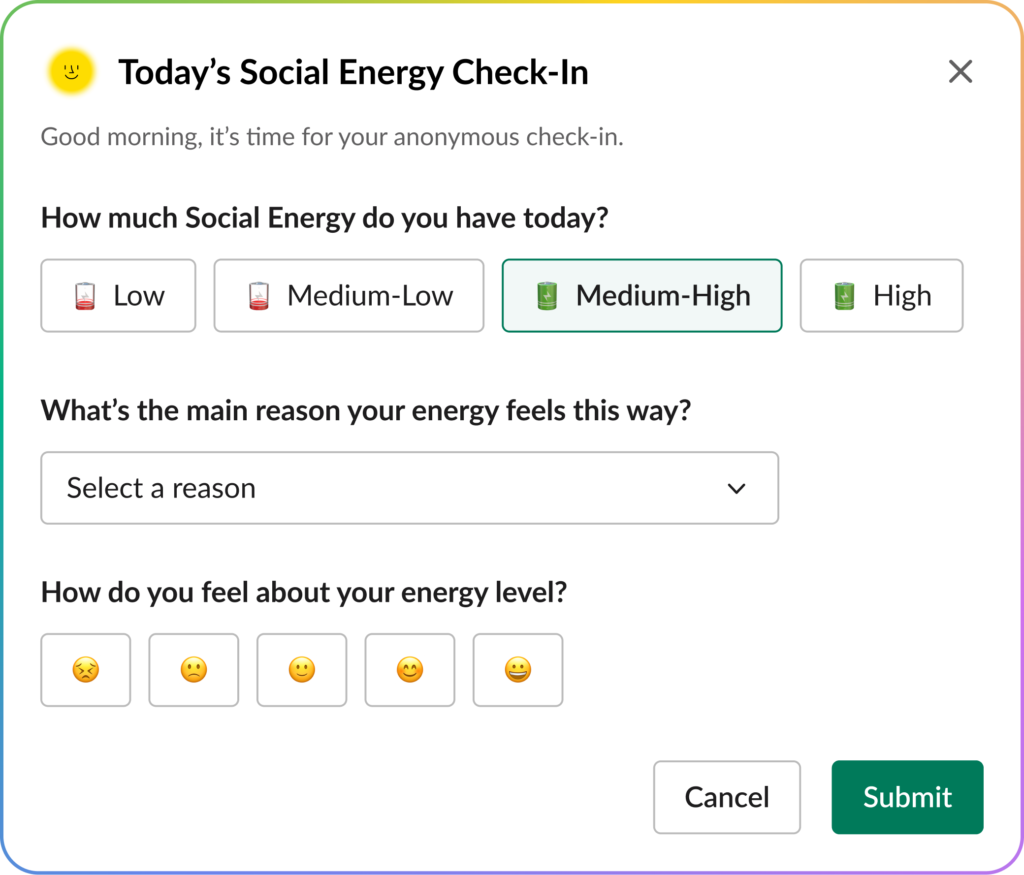
Task: Pick the big grinning face emoji
Action: coord(518,670)
